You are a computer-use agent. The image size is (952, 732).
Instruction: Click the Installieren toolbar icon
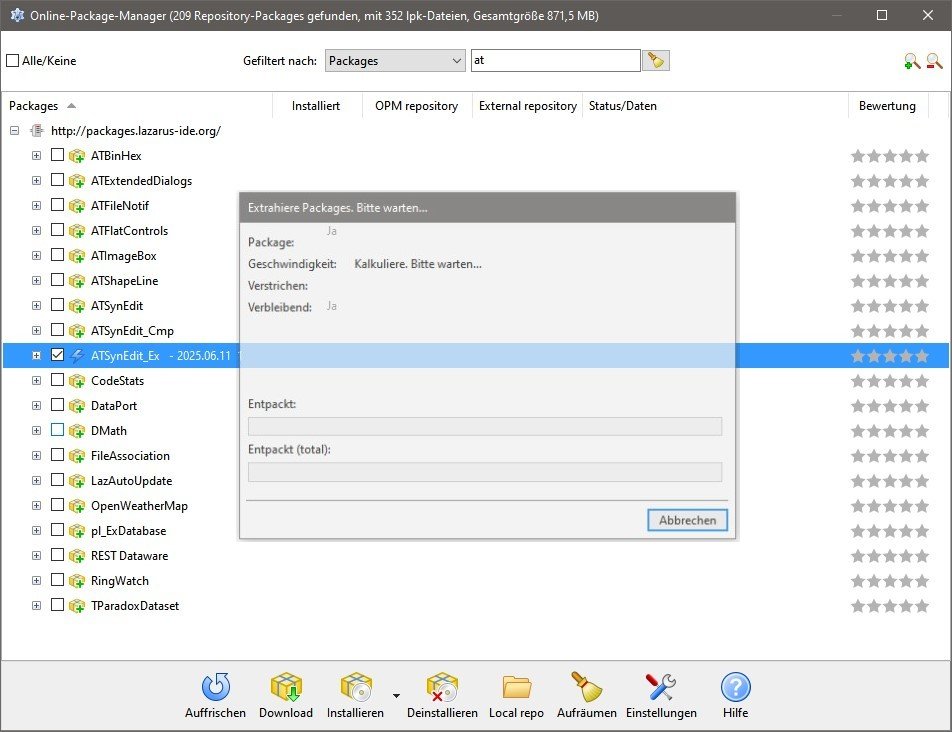[356, 686]
